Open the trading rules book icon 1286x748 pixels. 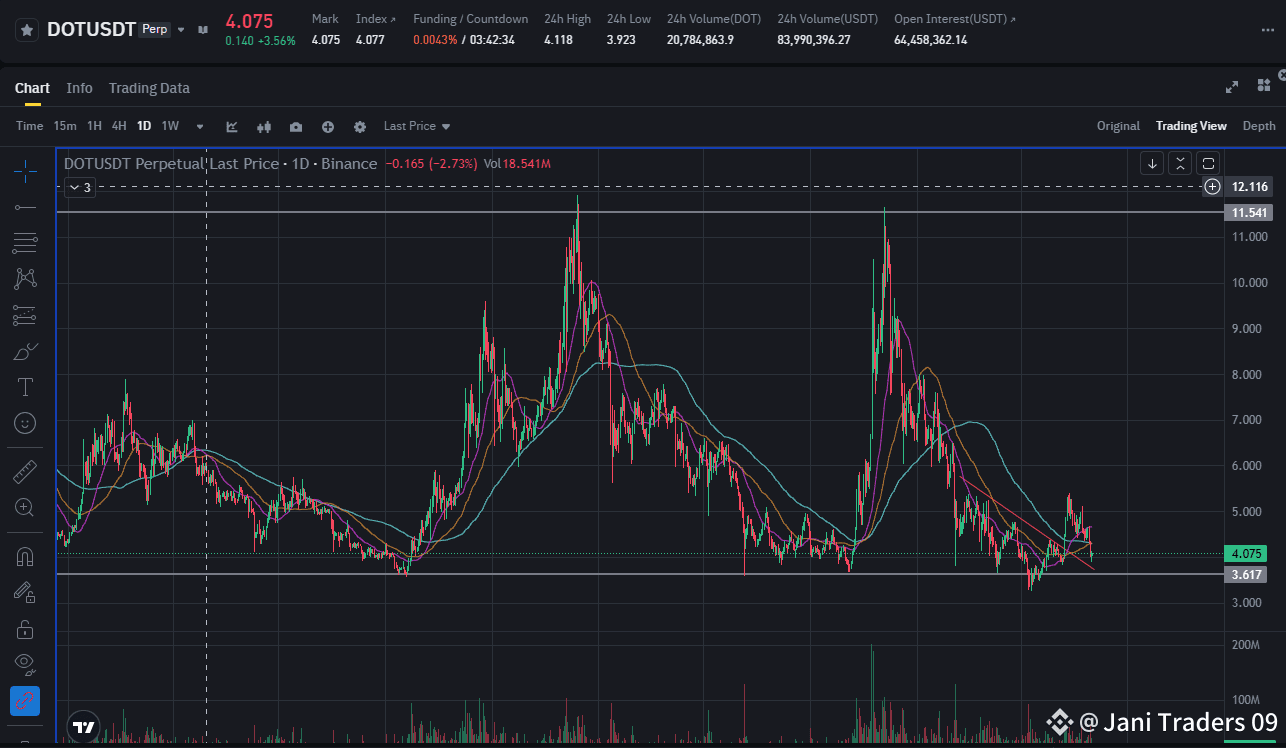(x=203, y=30)
